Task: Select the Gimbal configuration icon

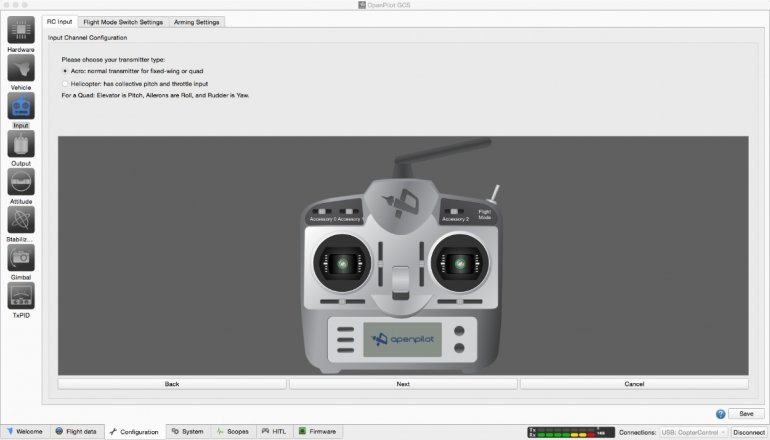Action: pyautogui.click(x=21, y=257)
